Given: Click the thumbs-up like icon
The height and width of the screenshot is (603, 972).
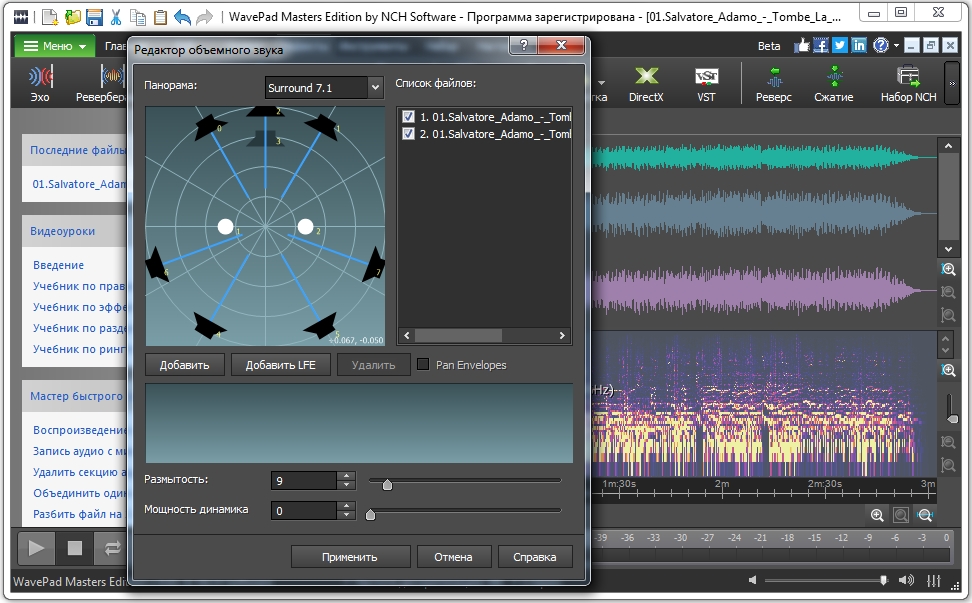Looking at the screenshot, I should pyautogui.click(x=802, y=45).
